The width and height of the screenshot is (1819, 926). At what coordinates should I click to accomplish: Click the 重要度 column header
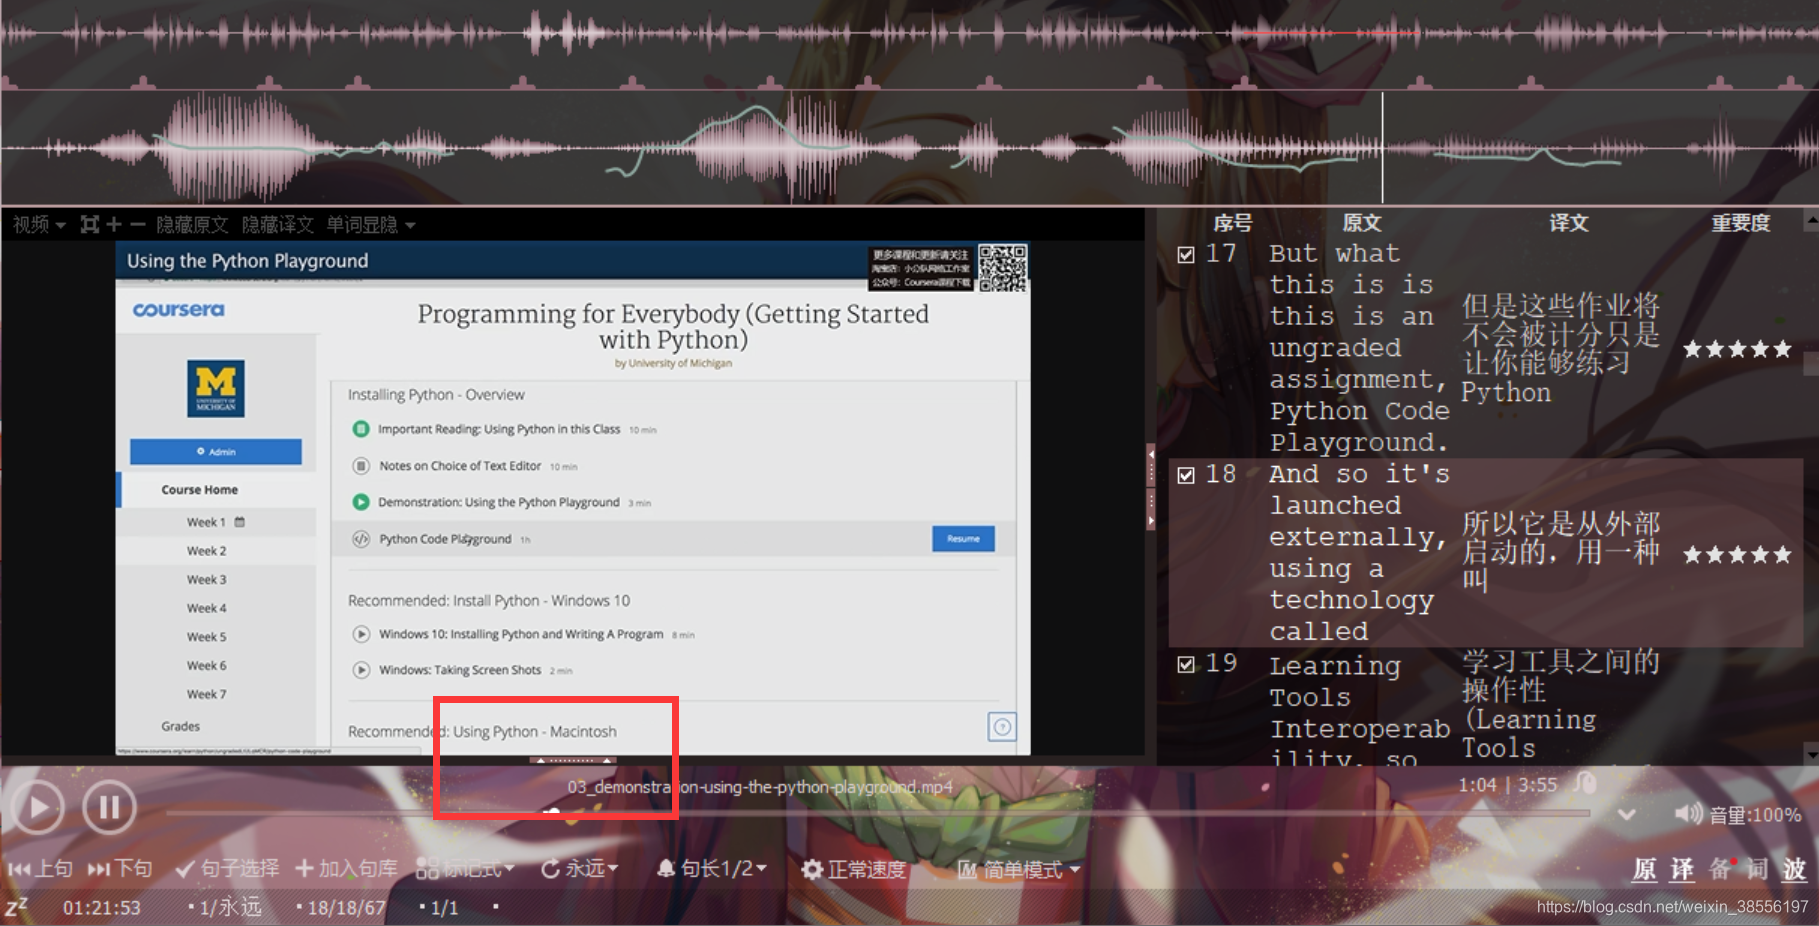(x=1741, y=223)
